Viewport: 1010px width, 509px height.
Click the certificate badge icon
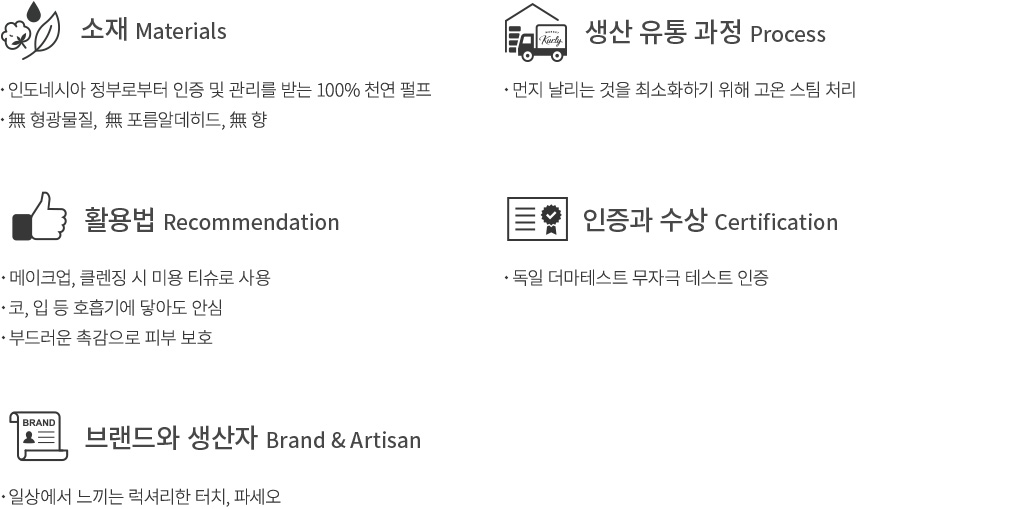(537, 219)
